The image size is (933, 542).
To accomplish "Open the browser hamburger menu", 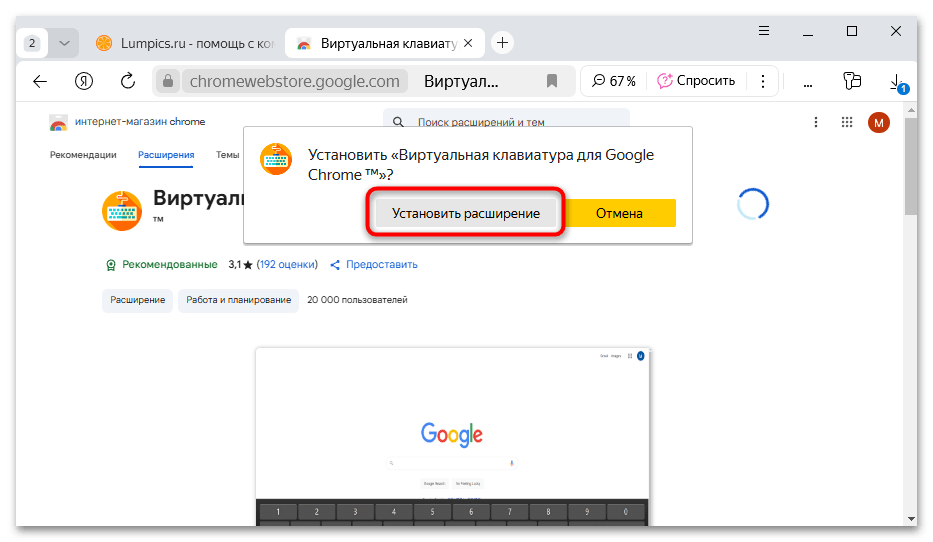I will tap(764, 31).
